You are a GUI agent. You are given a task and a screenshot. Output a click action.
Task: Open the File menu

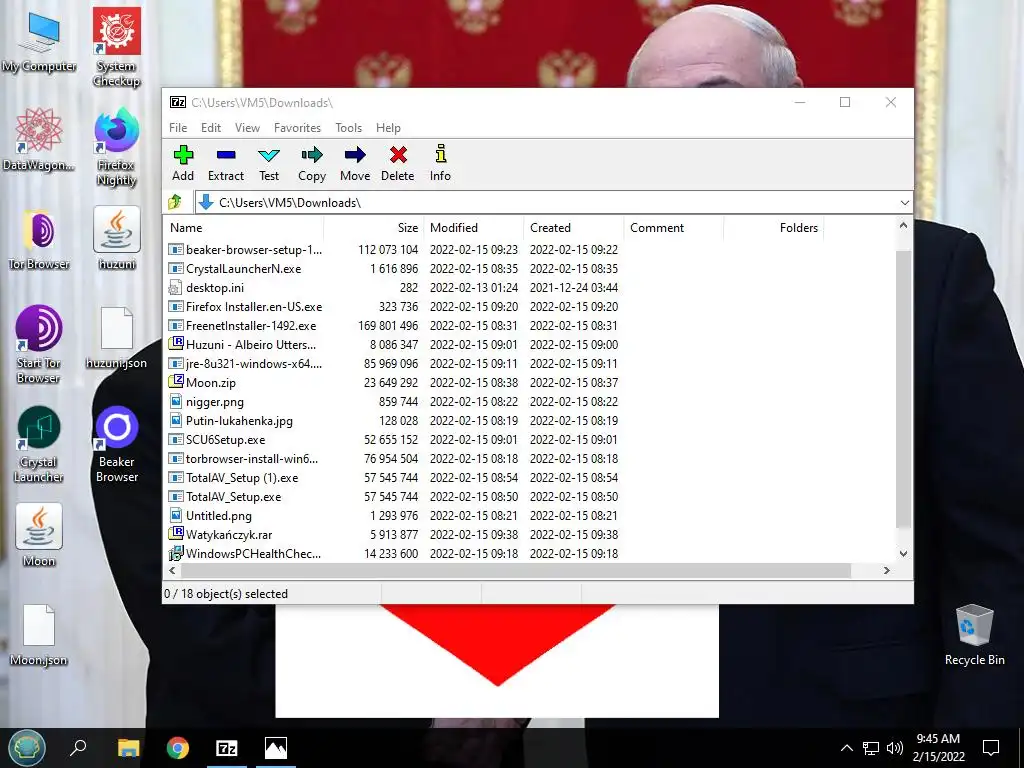click(x=178, y=128)
